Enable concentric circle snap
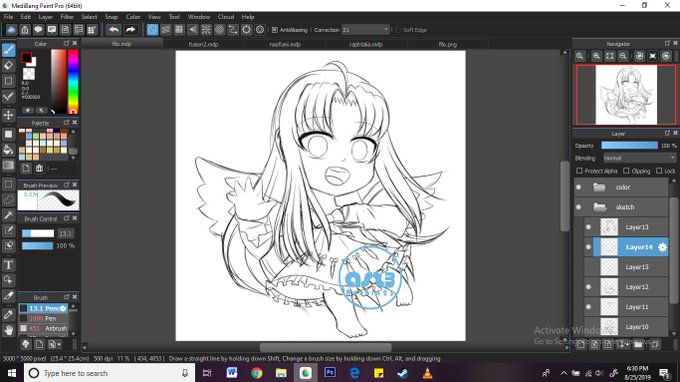This screenshot has height=382, width=680. tap(219, 29)
